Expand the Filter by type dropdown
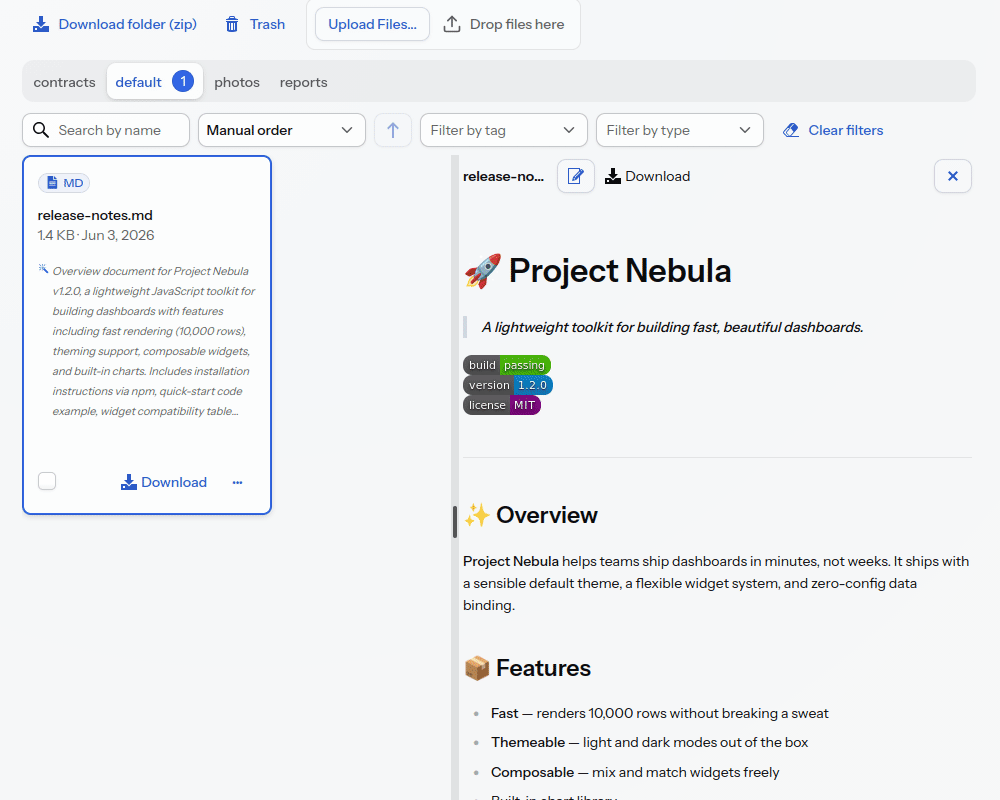 coord(680,130)
